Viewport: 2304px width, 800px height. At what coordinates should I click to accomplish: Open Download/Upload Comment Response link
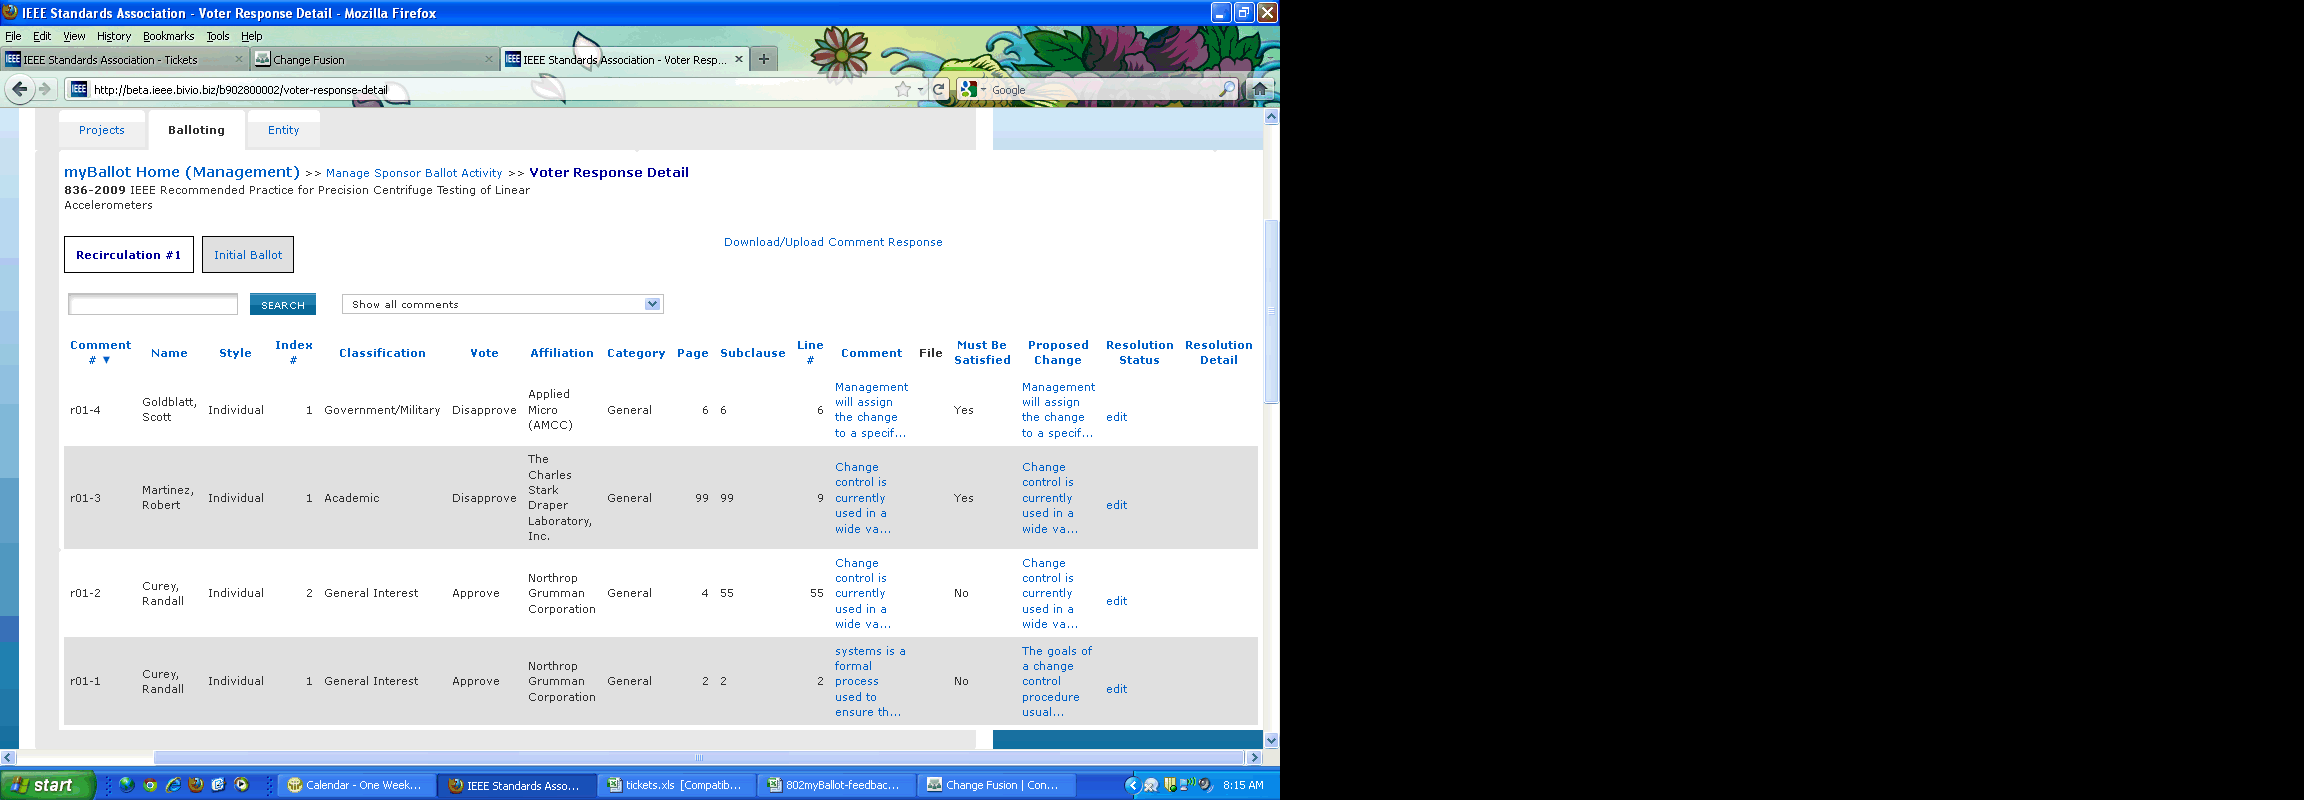(833, 242)
